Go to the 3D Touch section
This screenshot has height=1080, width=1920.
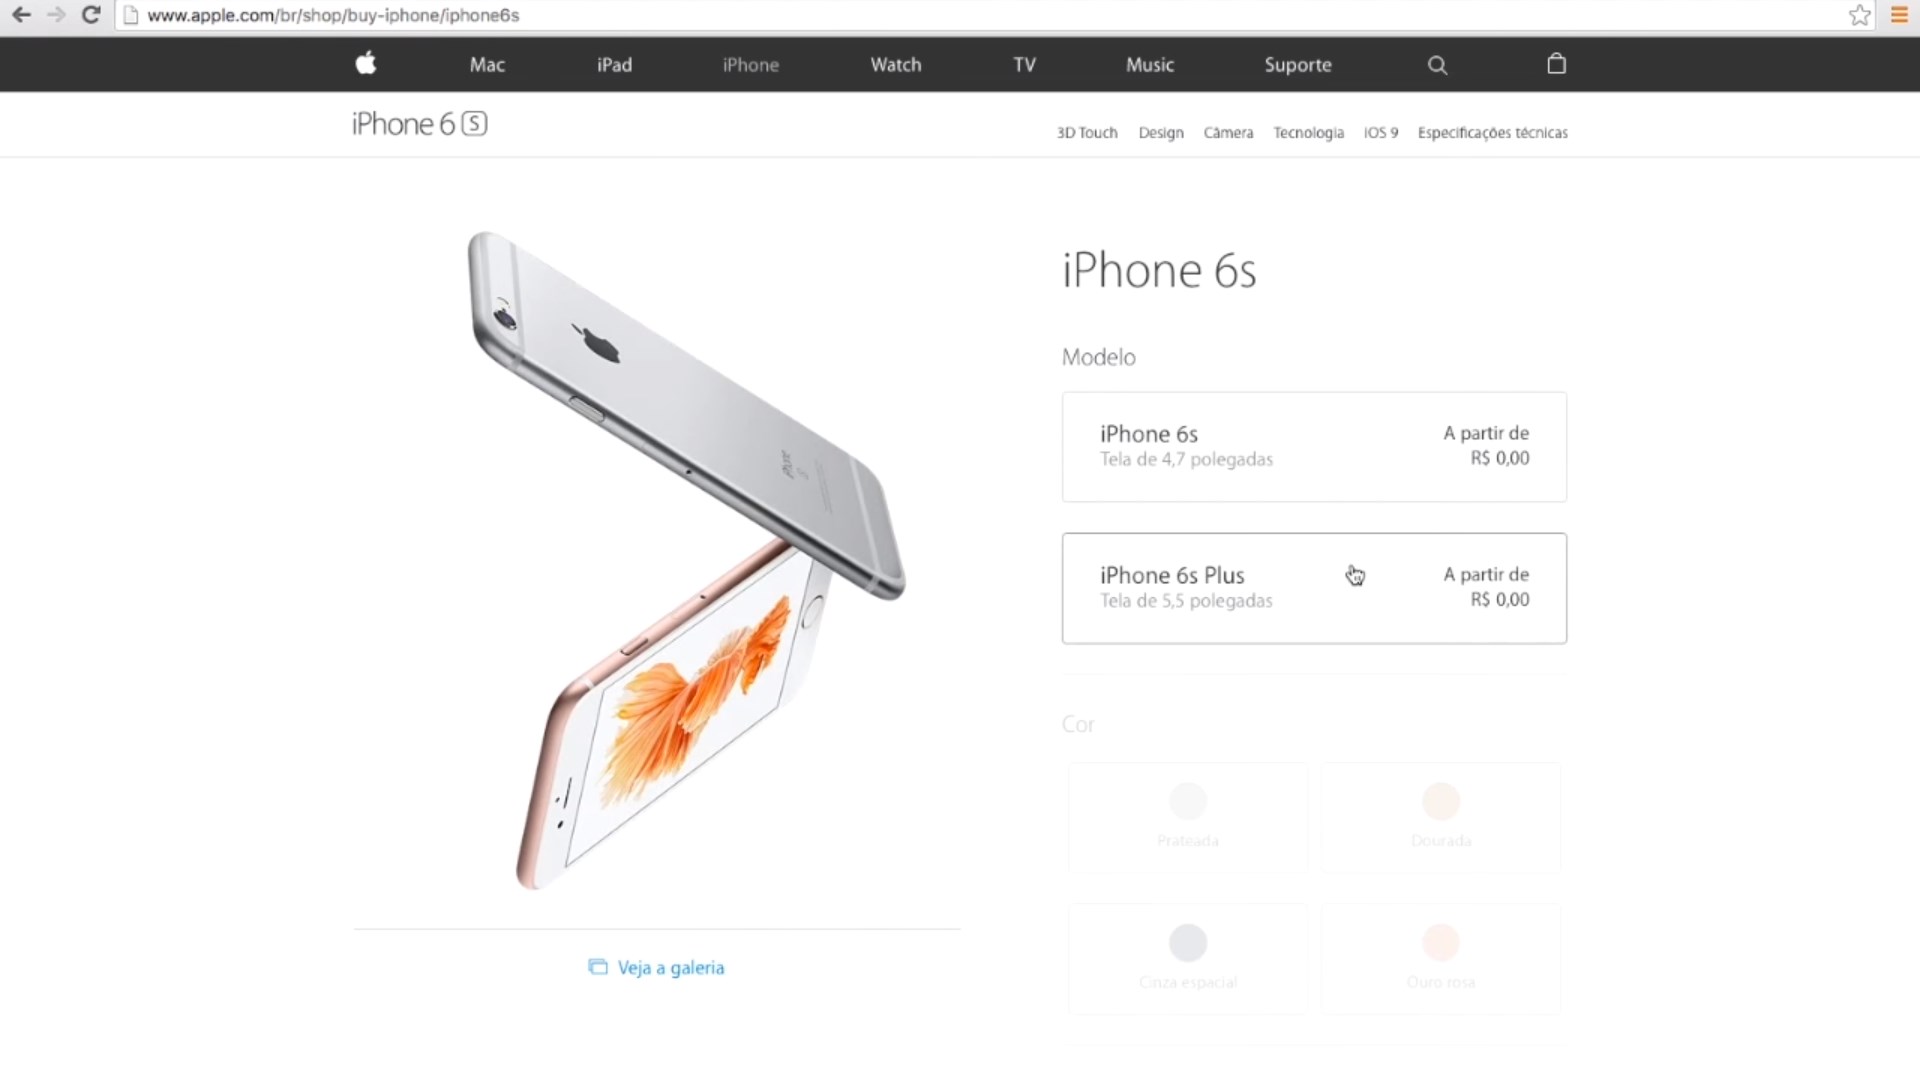[x=1087, y=133]
